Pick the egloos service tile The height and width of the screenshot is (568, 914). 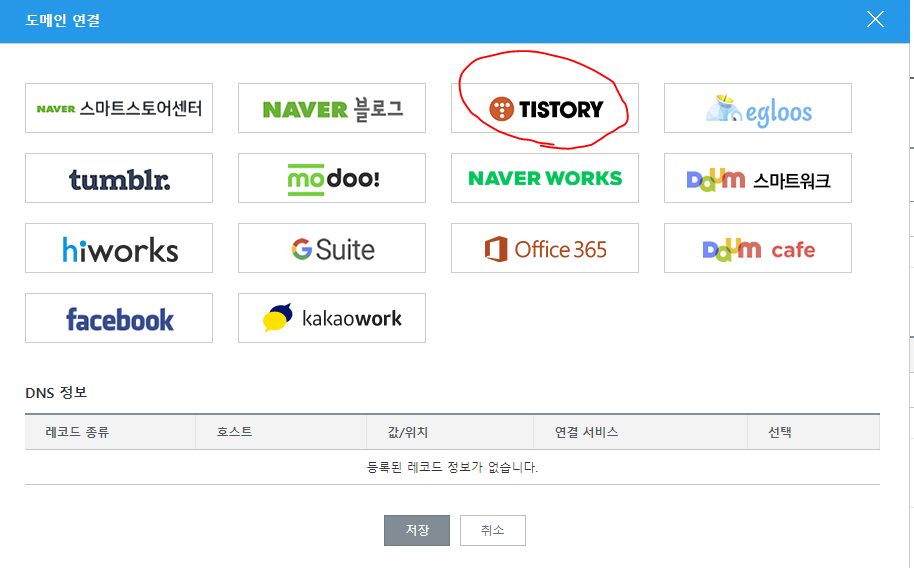[x=758, y=108]
